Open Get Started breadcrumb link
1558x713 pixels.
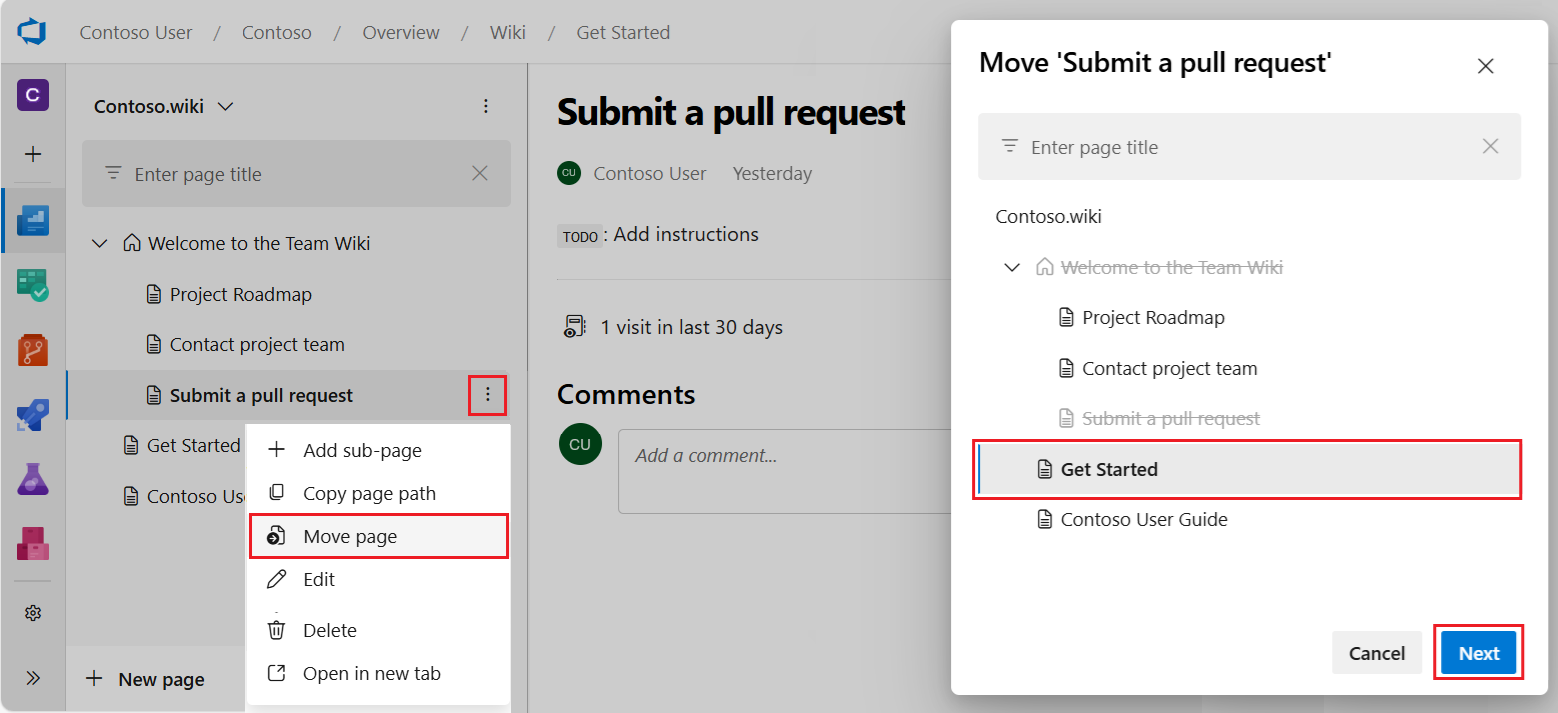point(623,32)
